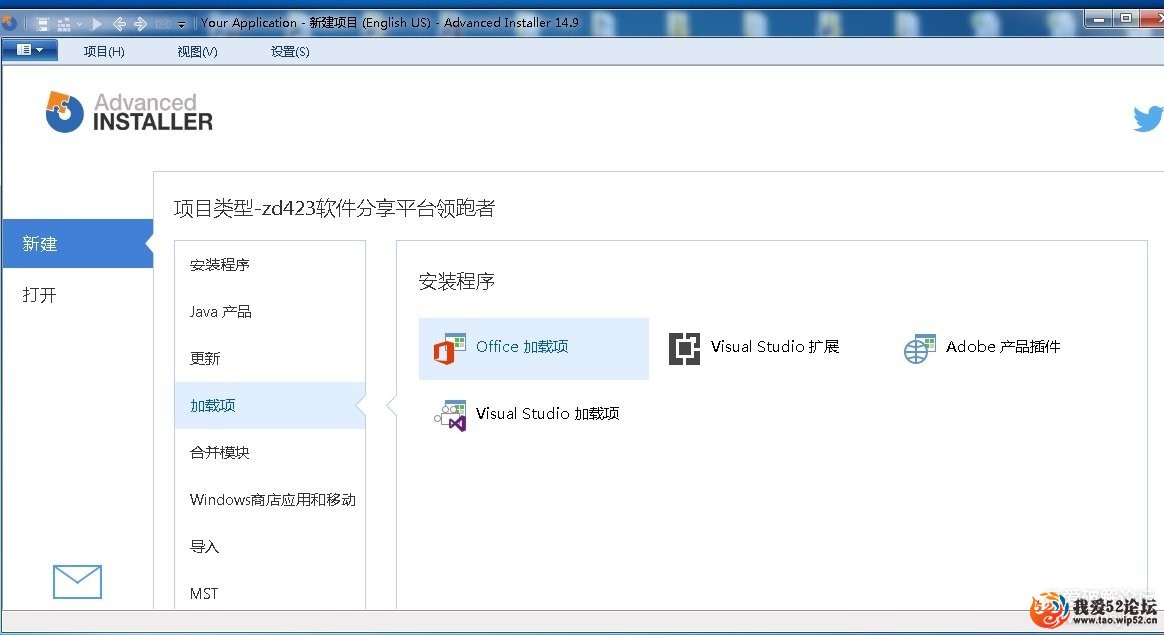Open the 视图(V) ribbon tab
This screenshot has height=635, width=1164.
[197, 51]
